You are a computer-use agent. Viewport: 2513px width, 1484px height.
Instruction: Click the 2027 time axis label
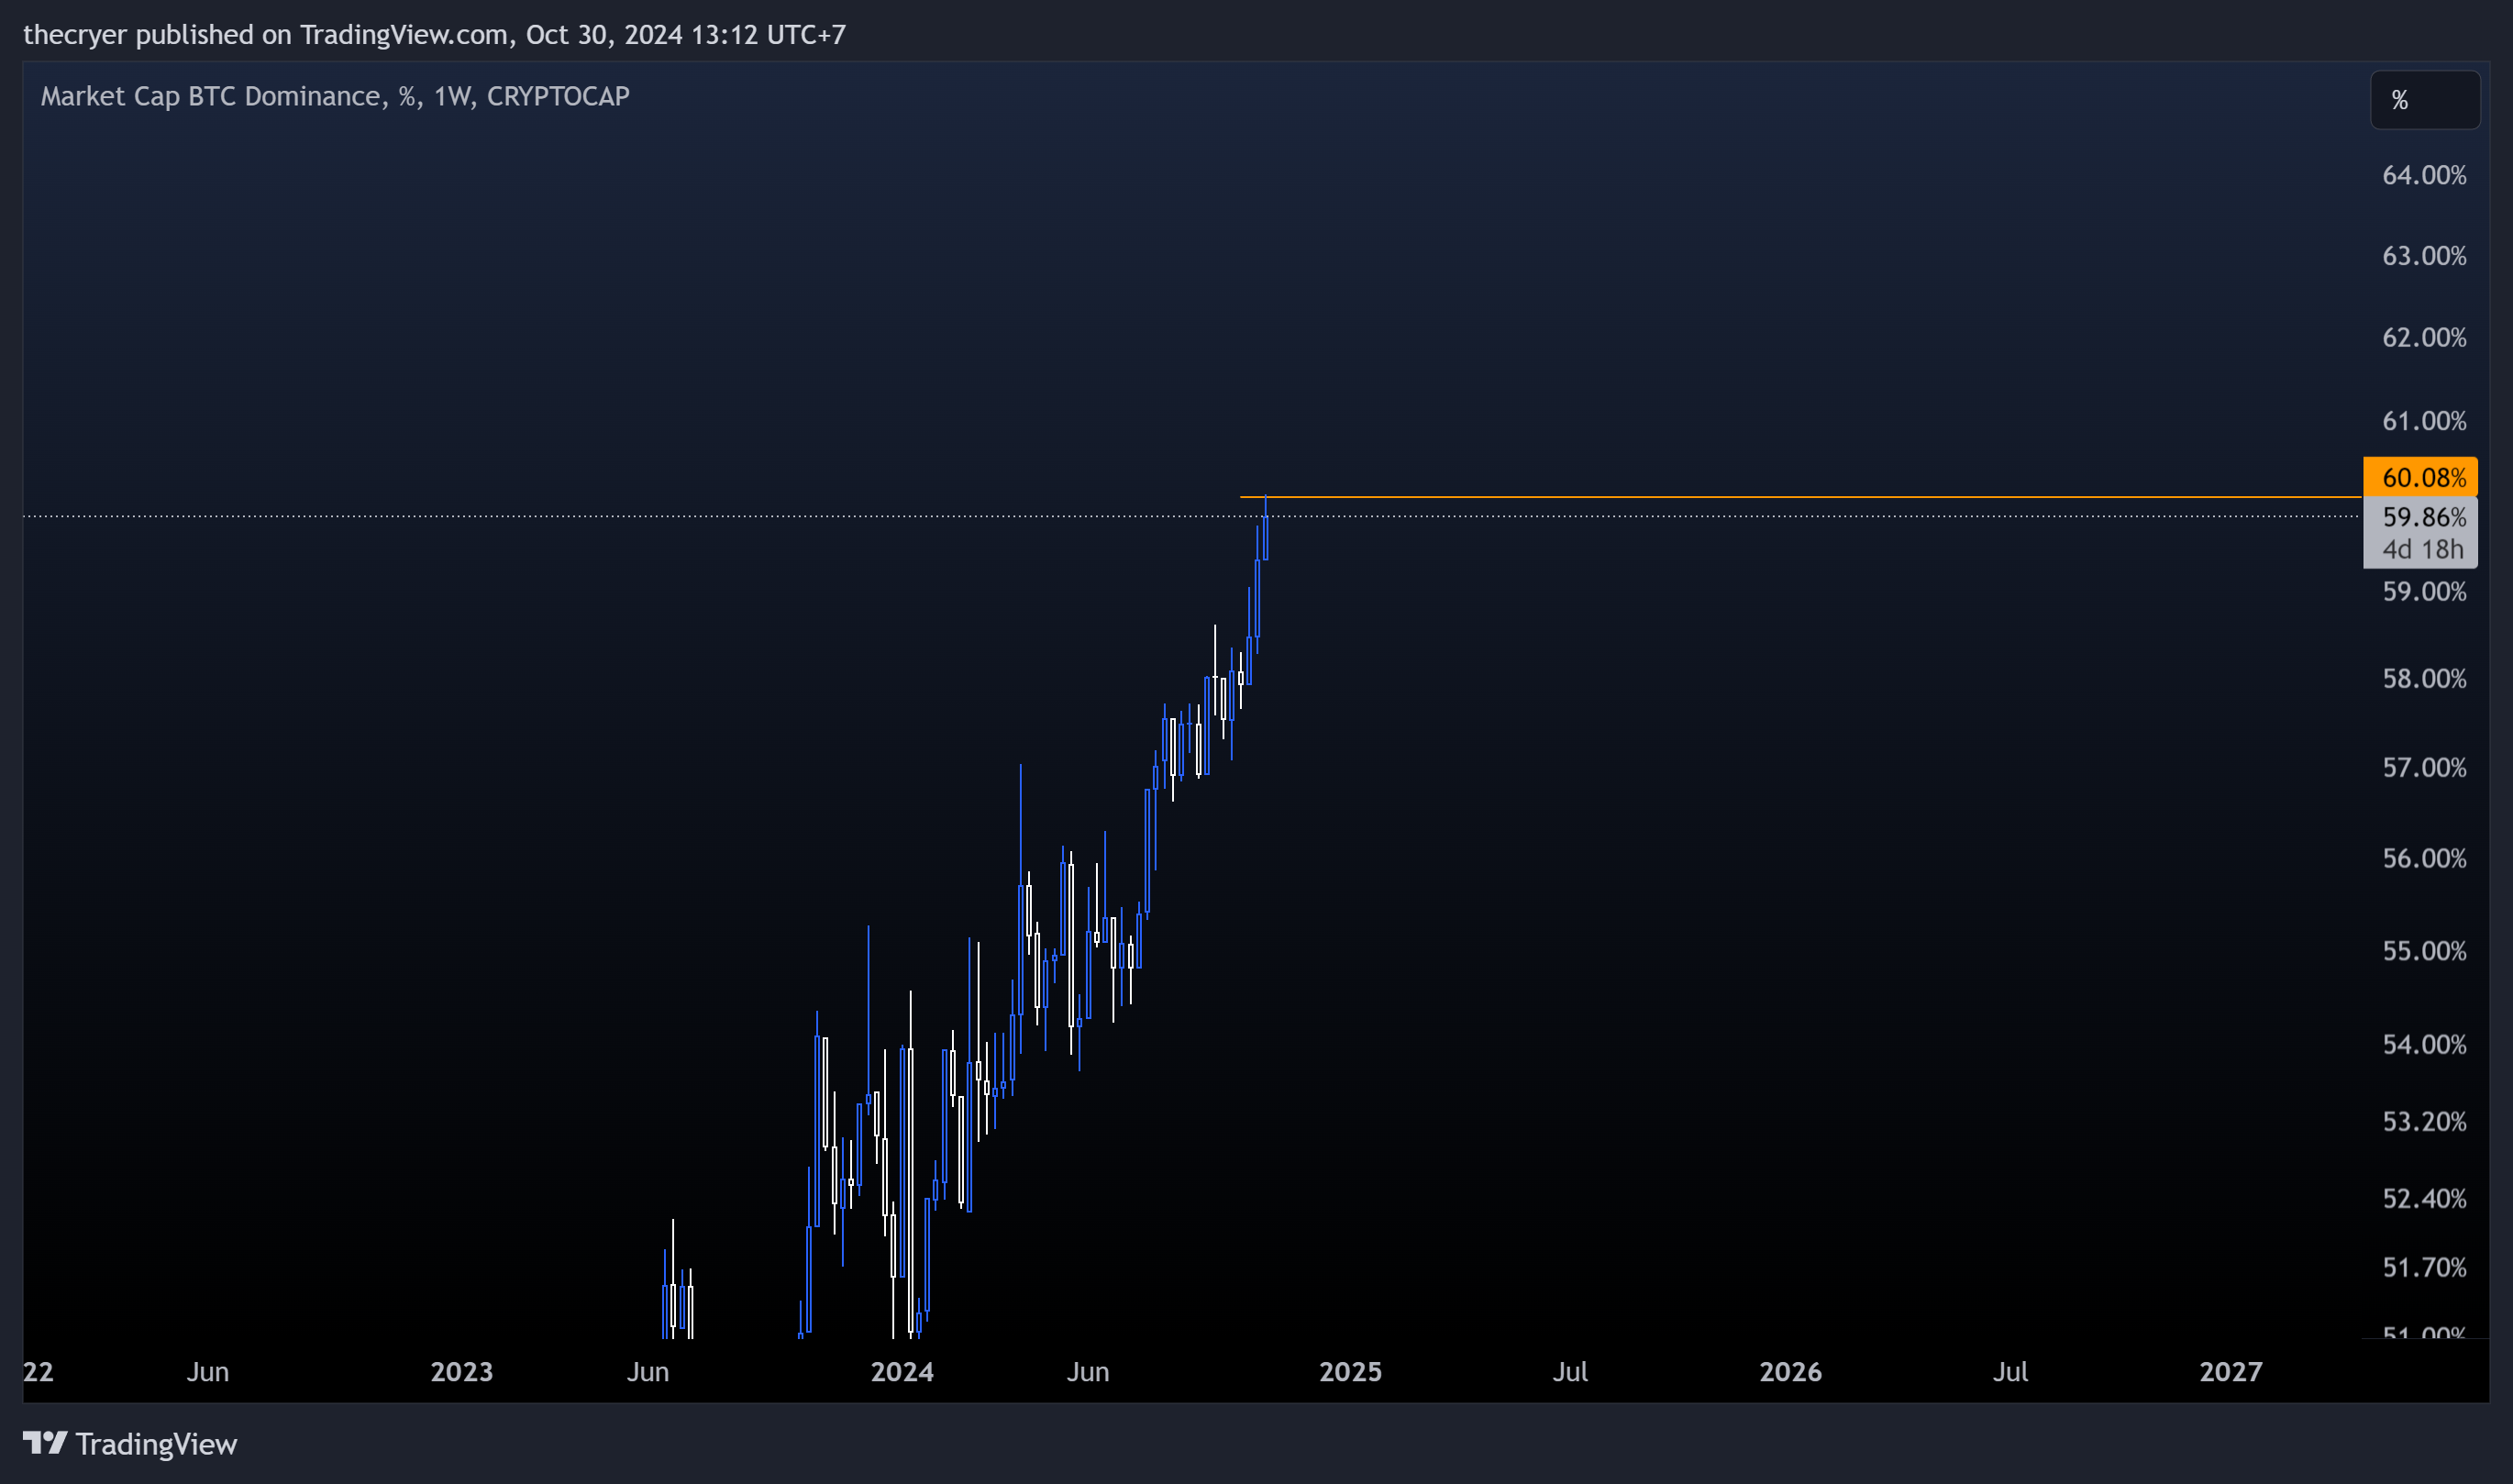tap(2230, 1371)
